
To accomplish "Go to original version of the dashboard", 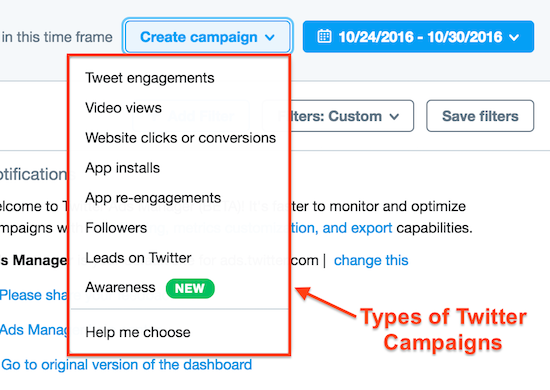I will tap(127, 365).
